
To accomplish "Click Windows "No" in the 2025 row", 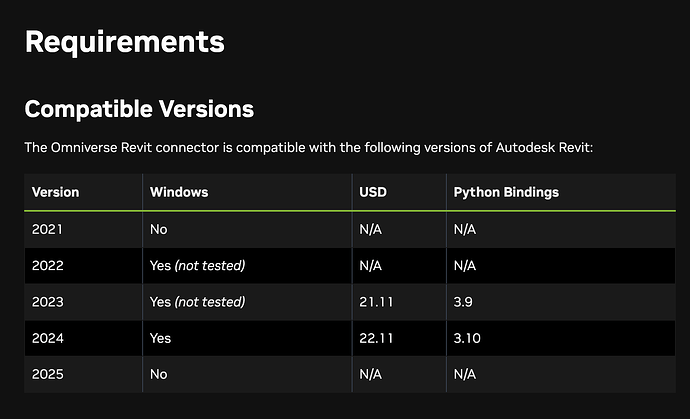I will click(x=158, y=374).
